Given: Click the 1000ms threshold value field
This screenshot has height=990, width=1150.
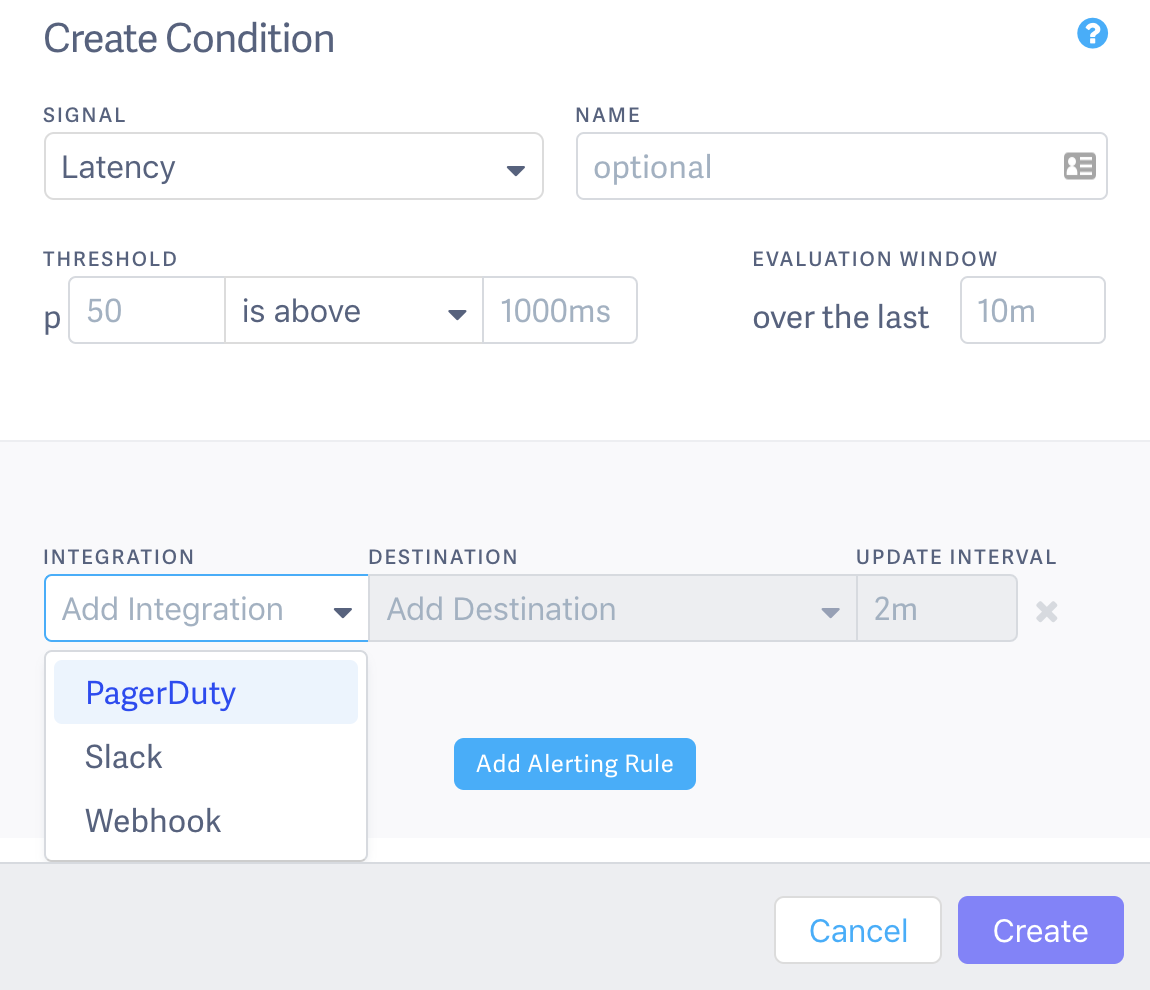Looking at the screenshot, I should click(560, 310).
